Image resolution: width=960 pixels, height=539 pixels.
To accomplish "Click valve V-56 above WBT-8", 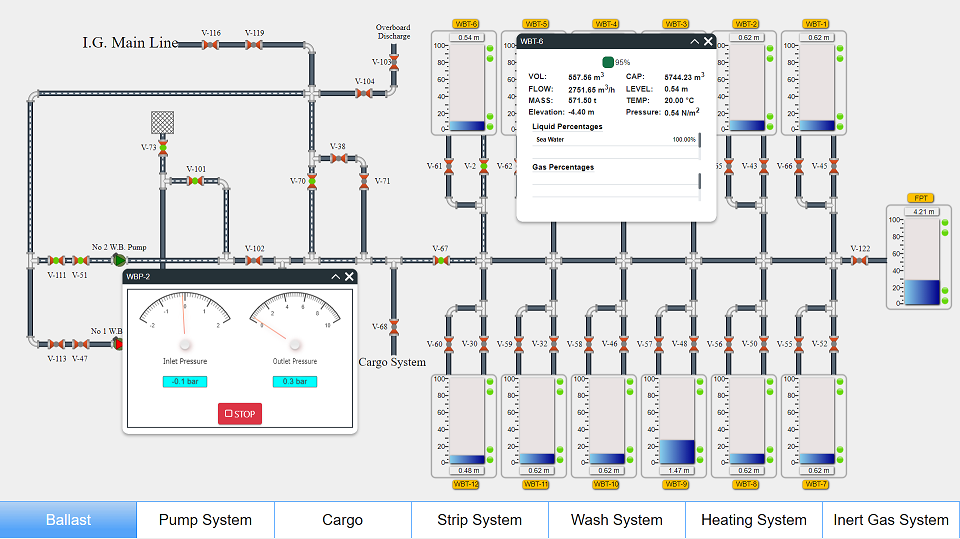I will pos(729,344).
